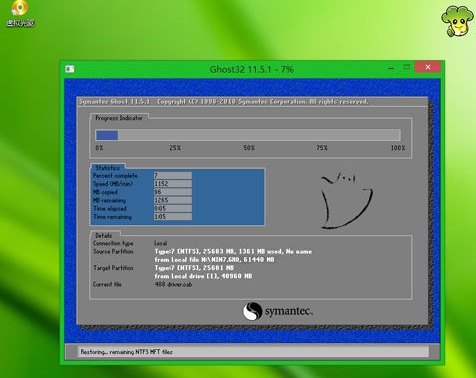Click Target Partition NTFS 25601 MB line

(194, 268)
